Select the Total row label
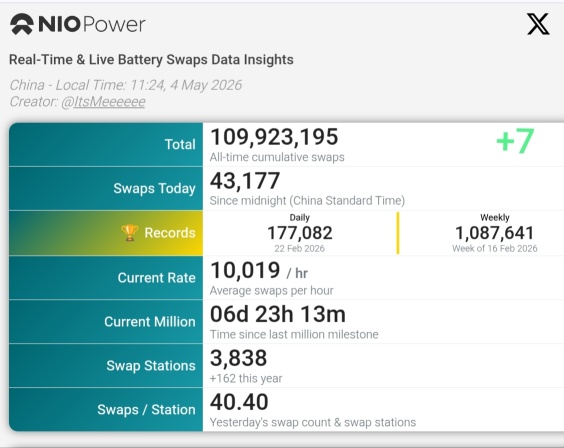The image size is (564, 448). click(180, 144)
